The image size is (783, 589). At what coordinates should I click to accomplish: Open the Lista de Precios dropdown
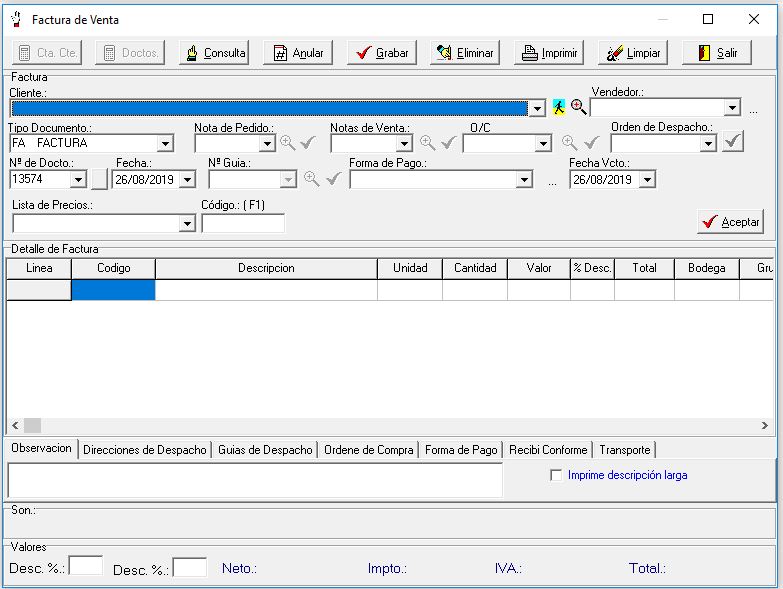(187, 224)
